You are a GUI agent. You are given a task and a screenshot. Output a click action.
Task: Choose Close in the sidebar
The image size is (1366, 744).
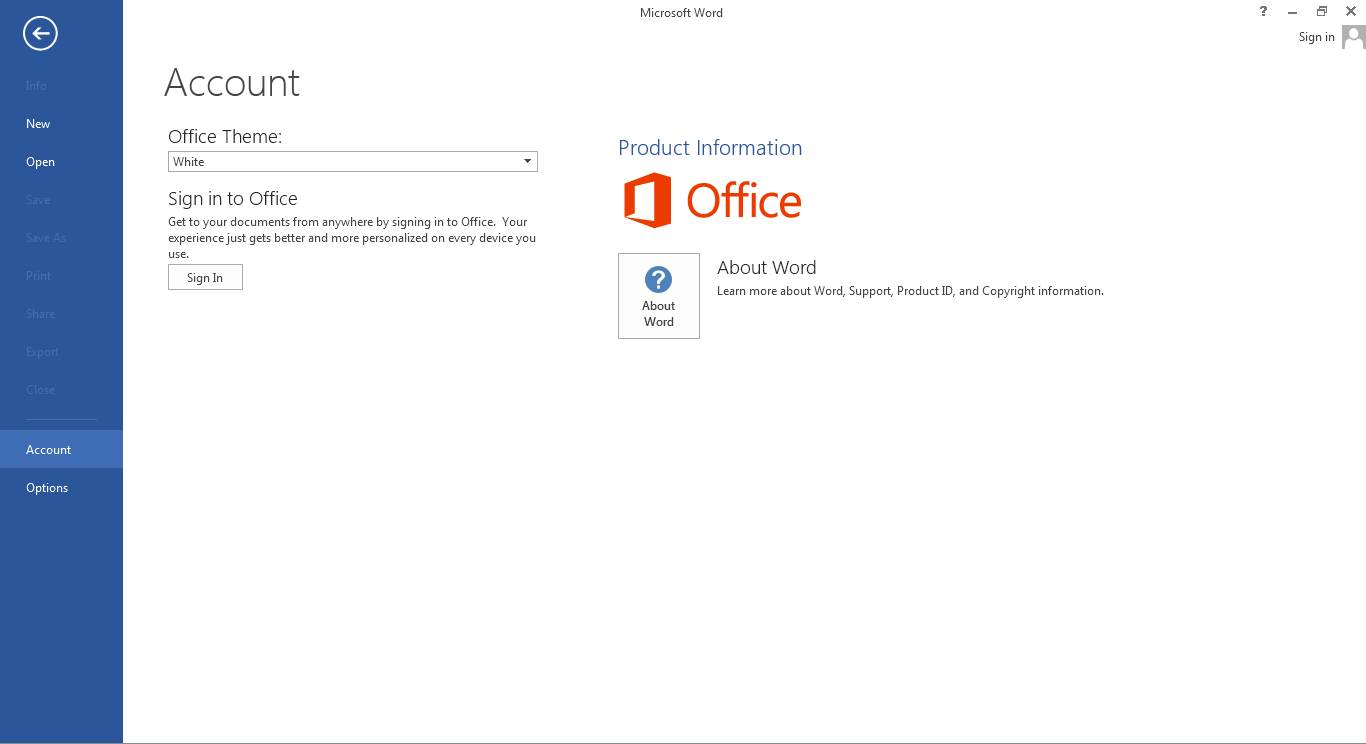[x=61, y=390]
